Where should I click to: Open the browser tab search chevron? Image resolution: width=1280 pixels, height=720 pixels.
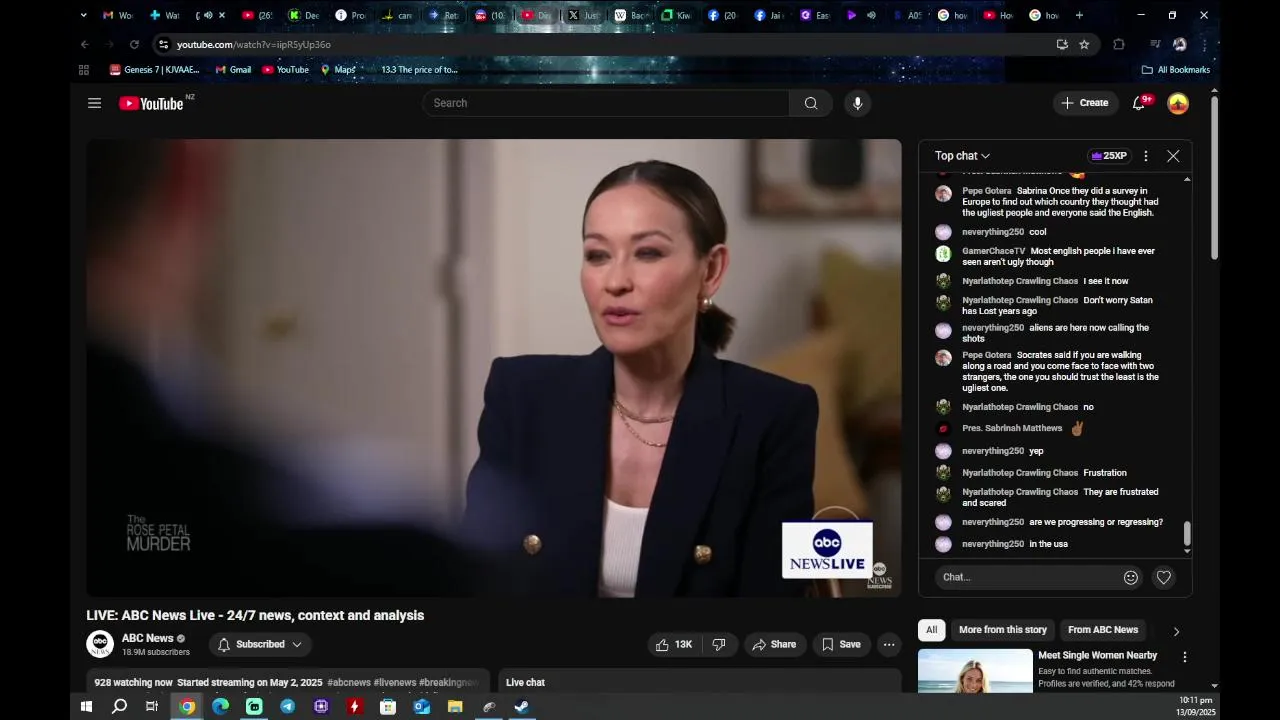[83, 15]
